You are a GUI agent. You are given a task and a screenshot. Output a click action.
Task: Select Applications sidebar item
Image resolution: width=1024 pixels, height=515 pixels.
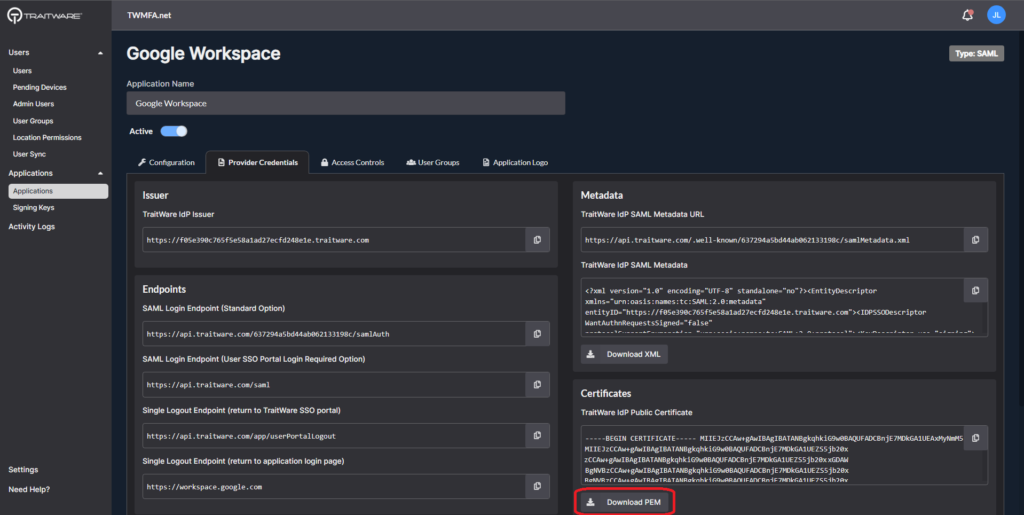(58, 191)
